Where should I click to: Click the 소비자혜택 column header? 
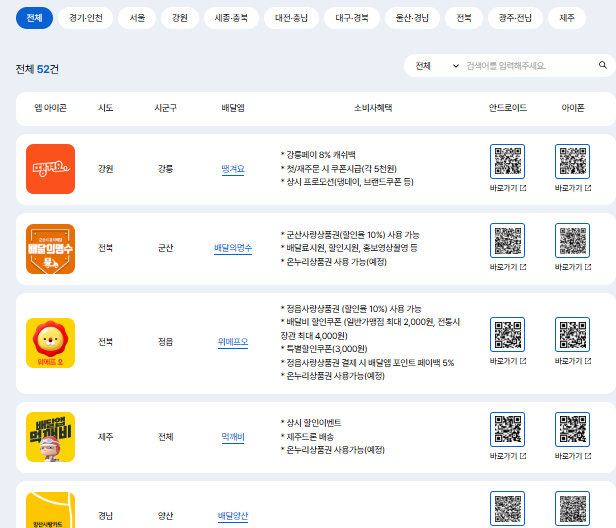point(373,108)
